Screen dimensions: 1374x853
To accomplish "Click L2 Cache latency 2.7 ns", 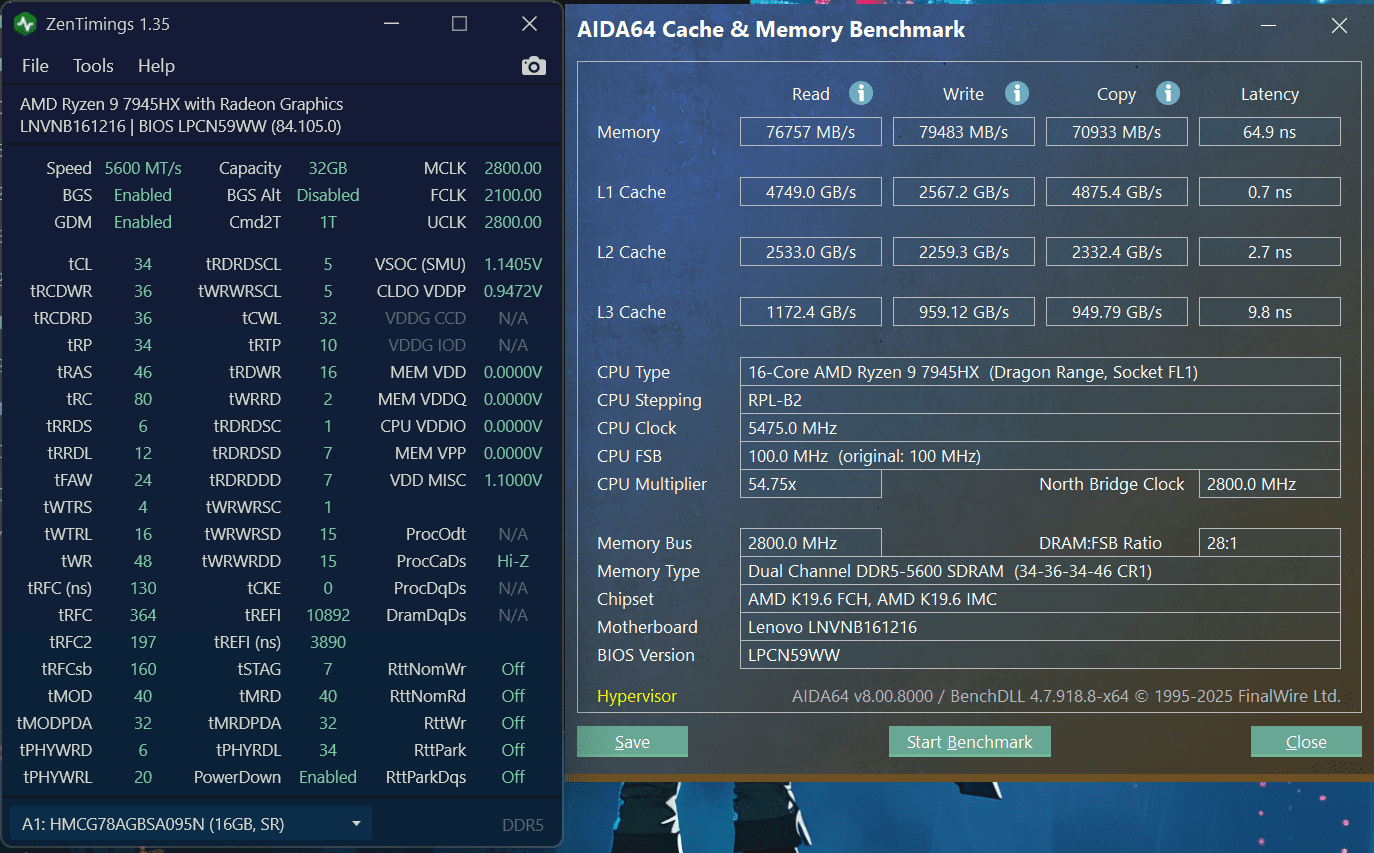I will pyautogui.click(x=1270, y=252).
